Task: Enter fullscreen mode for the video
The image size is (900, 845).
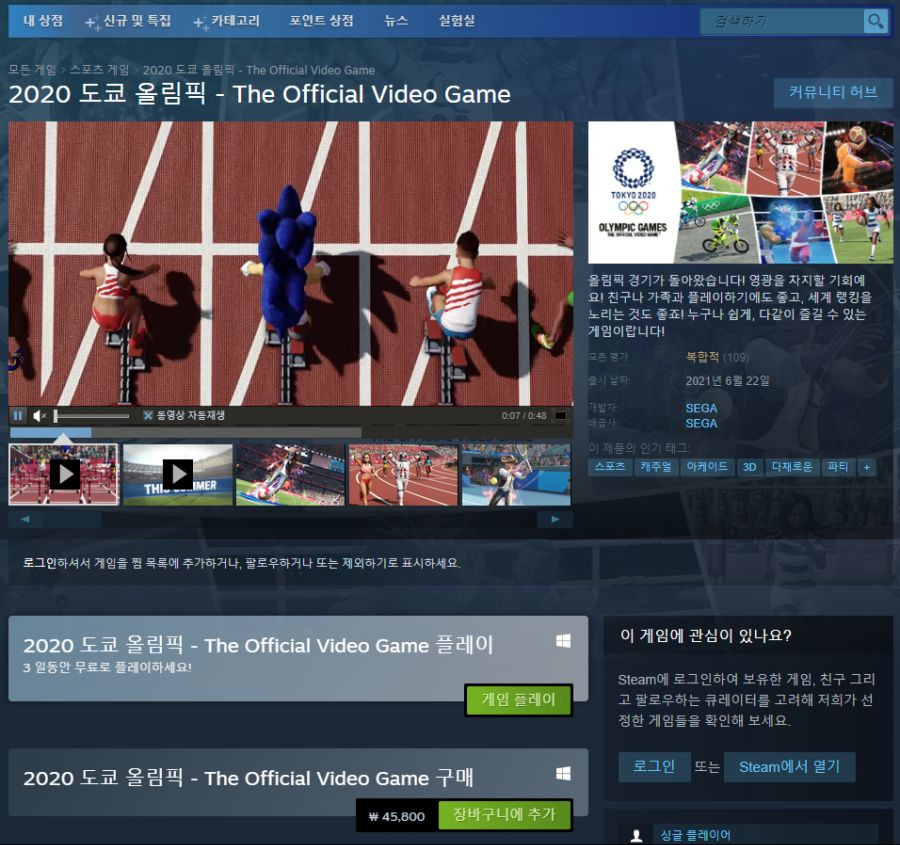Action: [x=561, y=416]
